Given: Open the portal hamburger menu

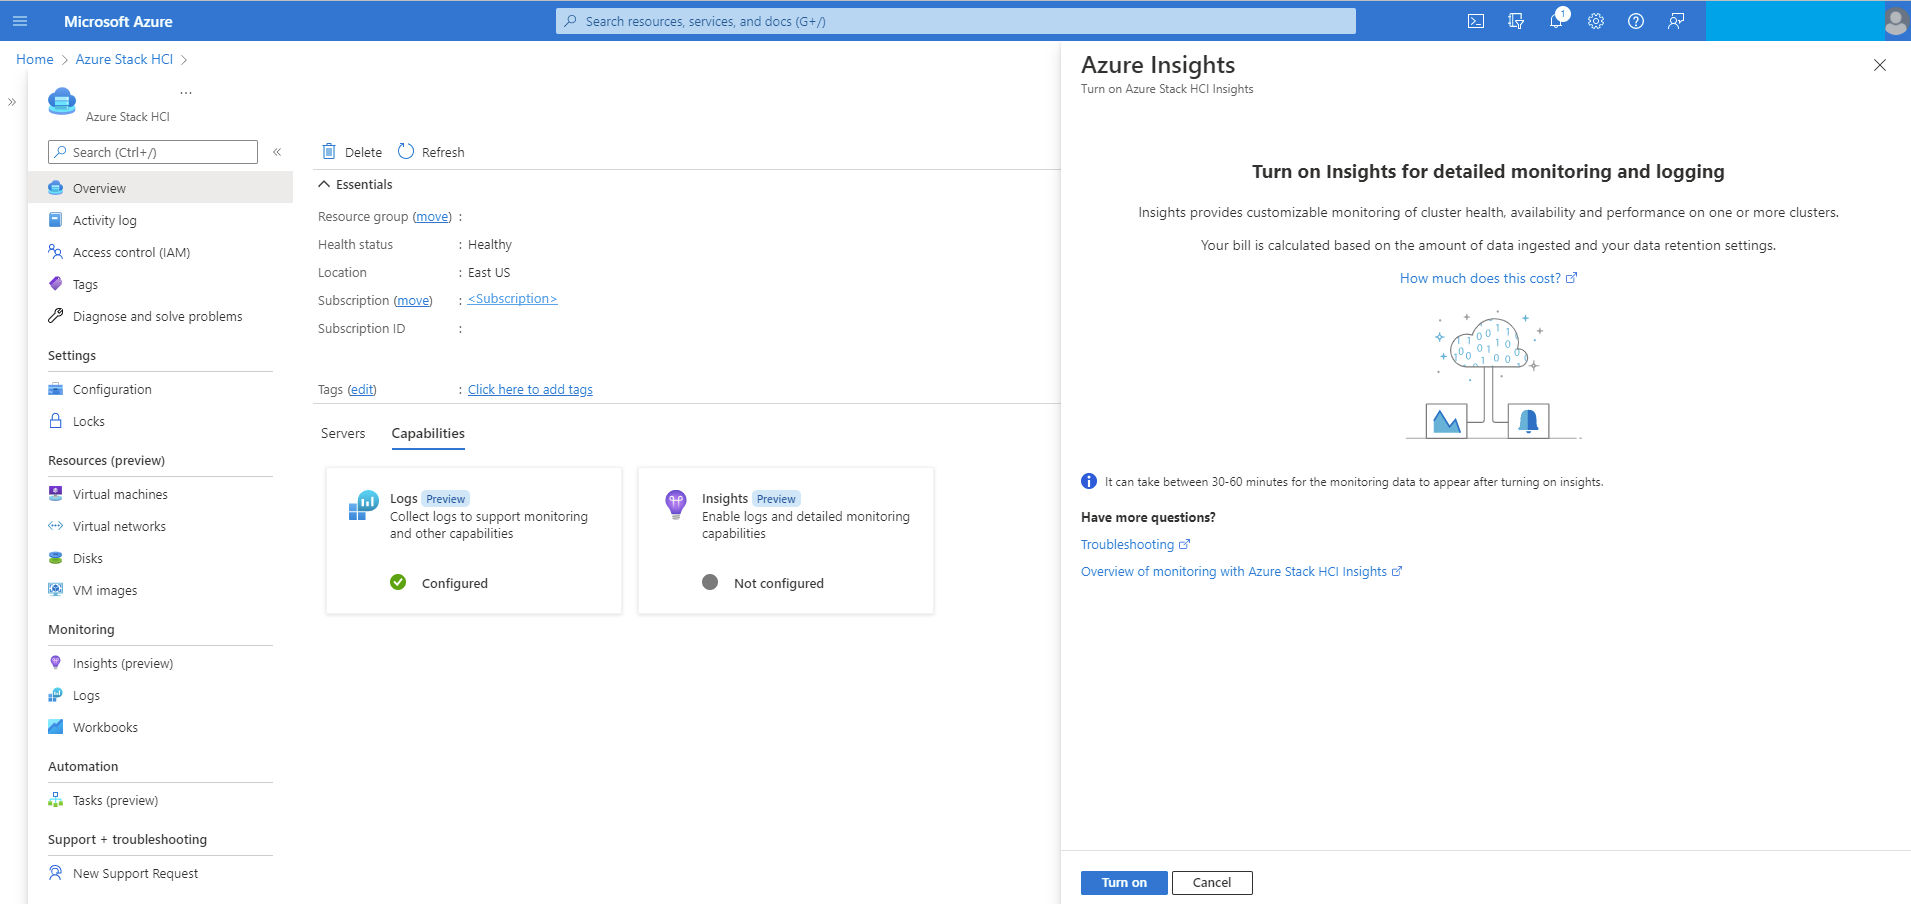Looking at the screenshot, I should coord(19,20).
